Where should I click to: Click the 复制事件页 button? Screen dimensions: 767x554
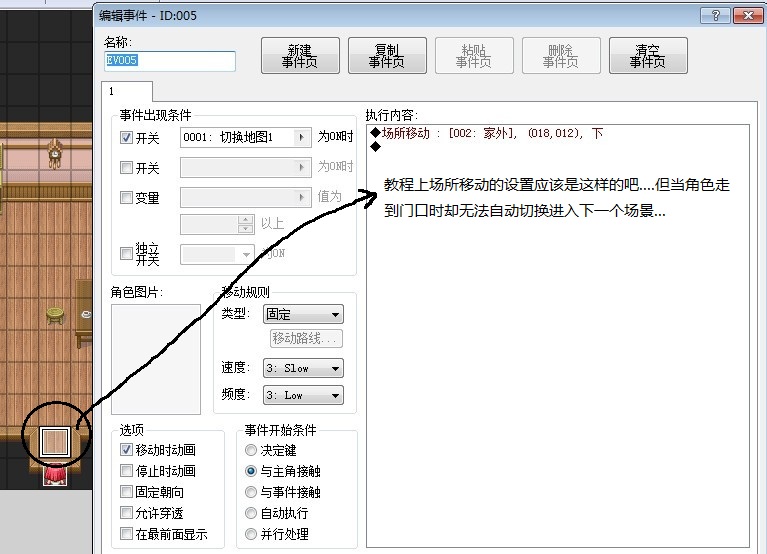pyautogui.click(x=387, y=56)
